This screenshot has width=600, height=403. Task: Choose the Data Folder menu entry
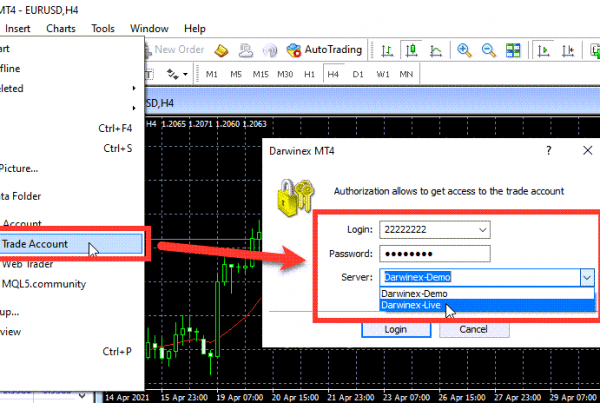click(72, 196)
